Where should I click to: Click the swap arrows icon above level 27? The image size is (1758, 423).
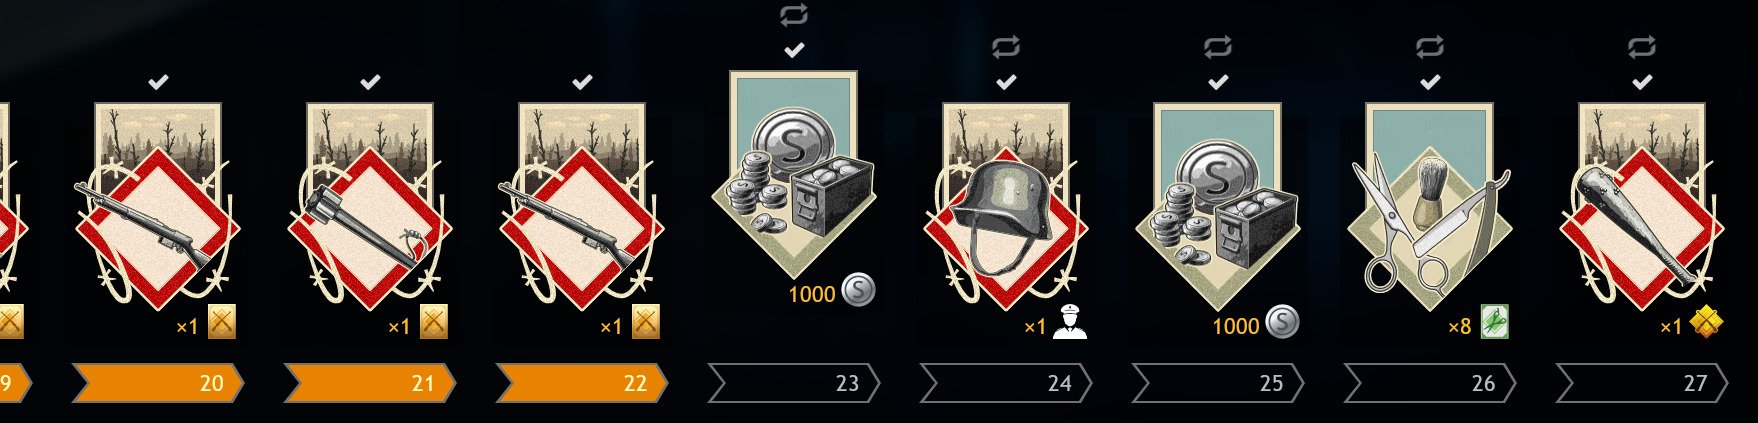point(1642,47)
